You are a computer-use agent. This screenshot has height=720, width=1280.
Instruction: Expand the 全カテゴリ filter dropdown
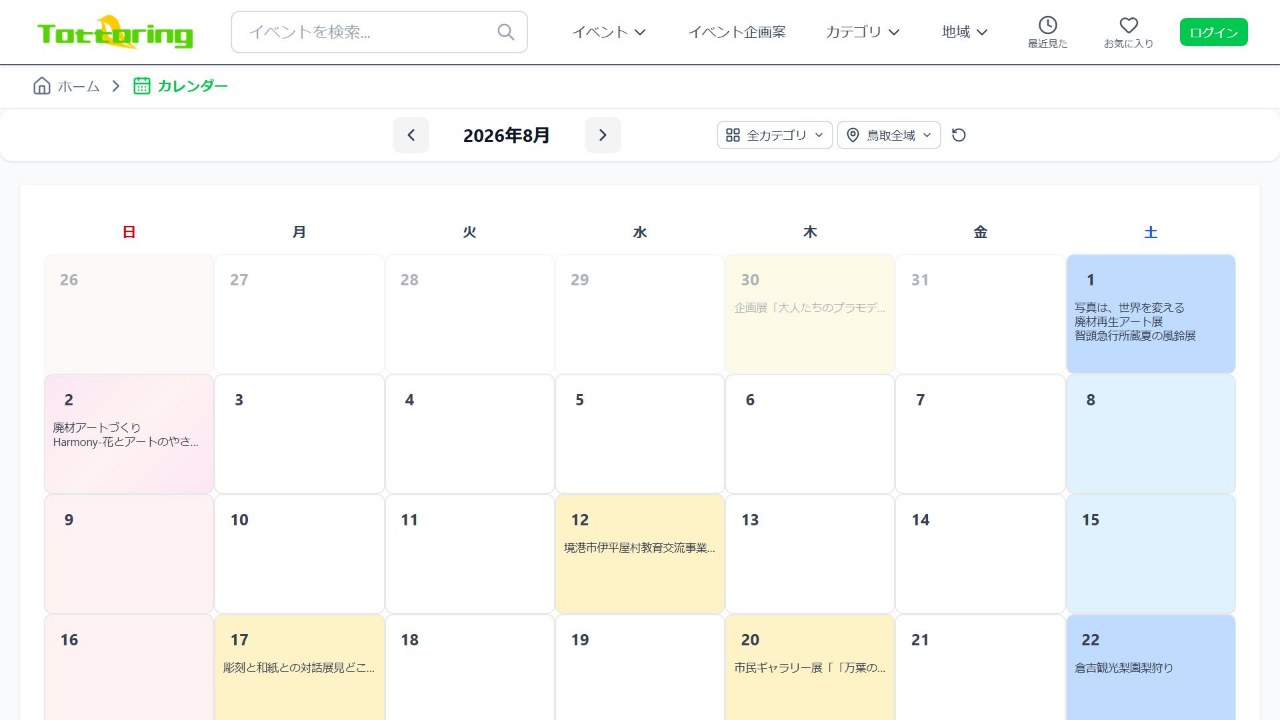click(775, 135)
